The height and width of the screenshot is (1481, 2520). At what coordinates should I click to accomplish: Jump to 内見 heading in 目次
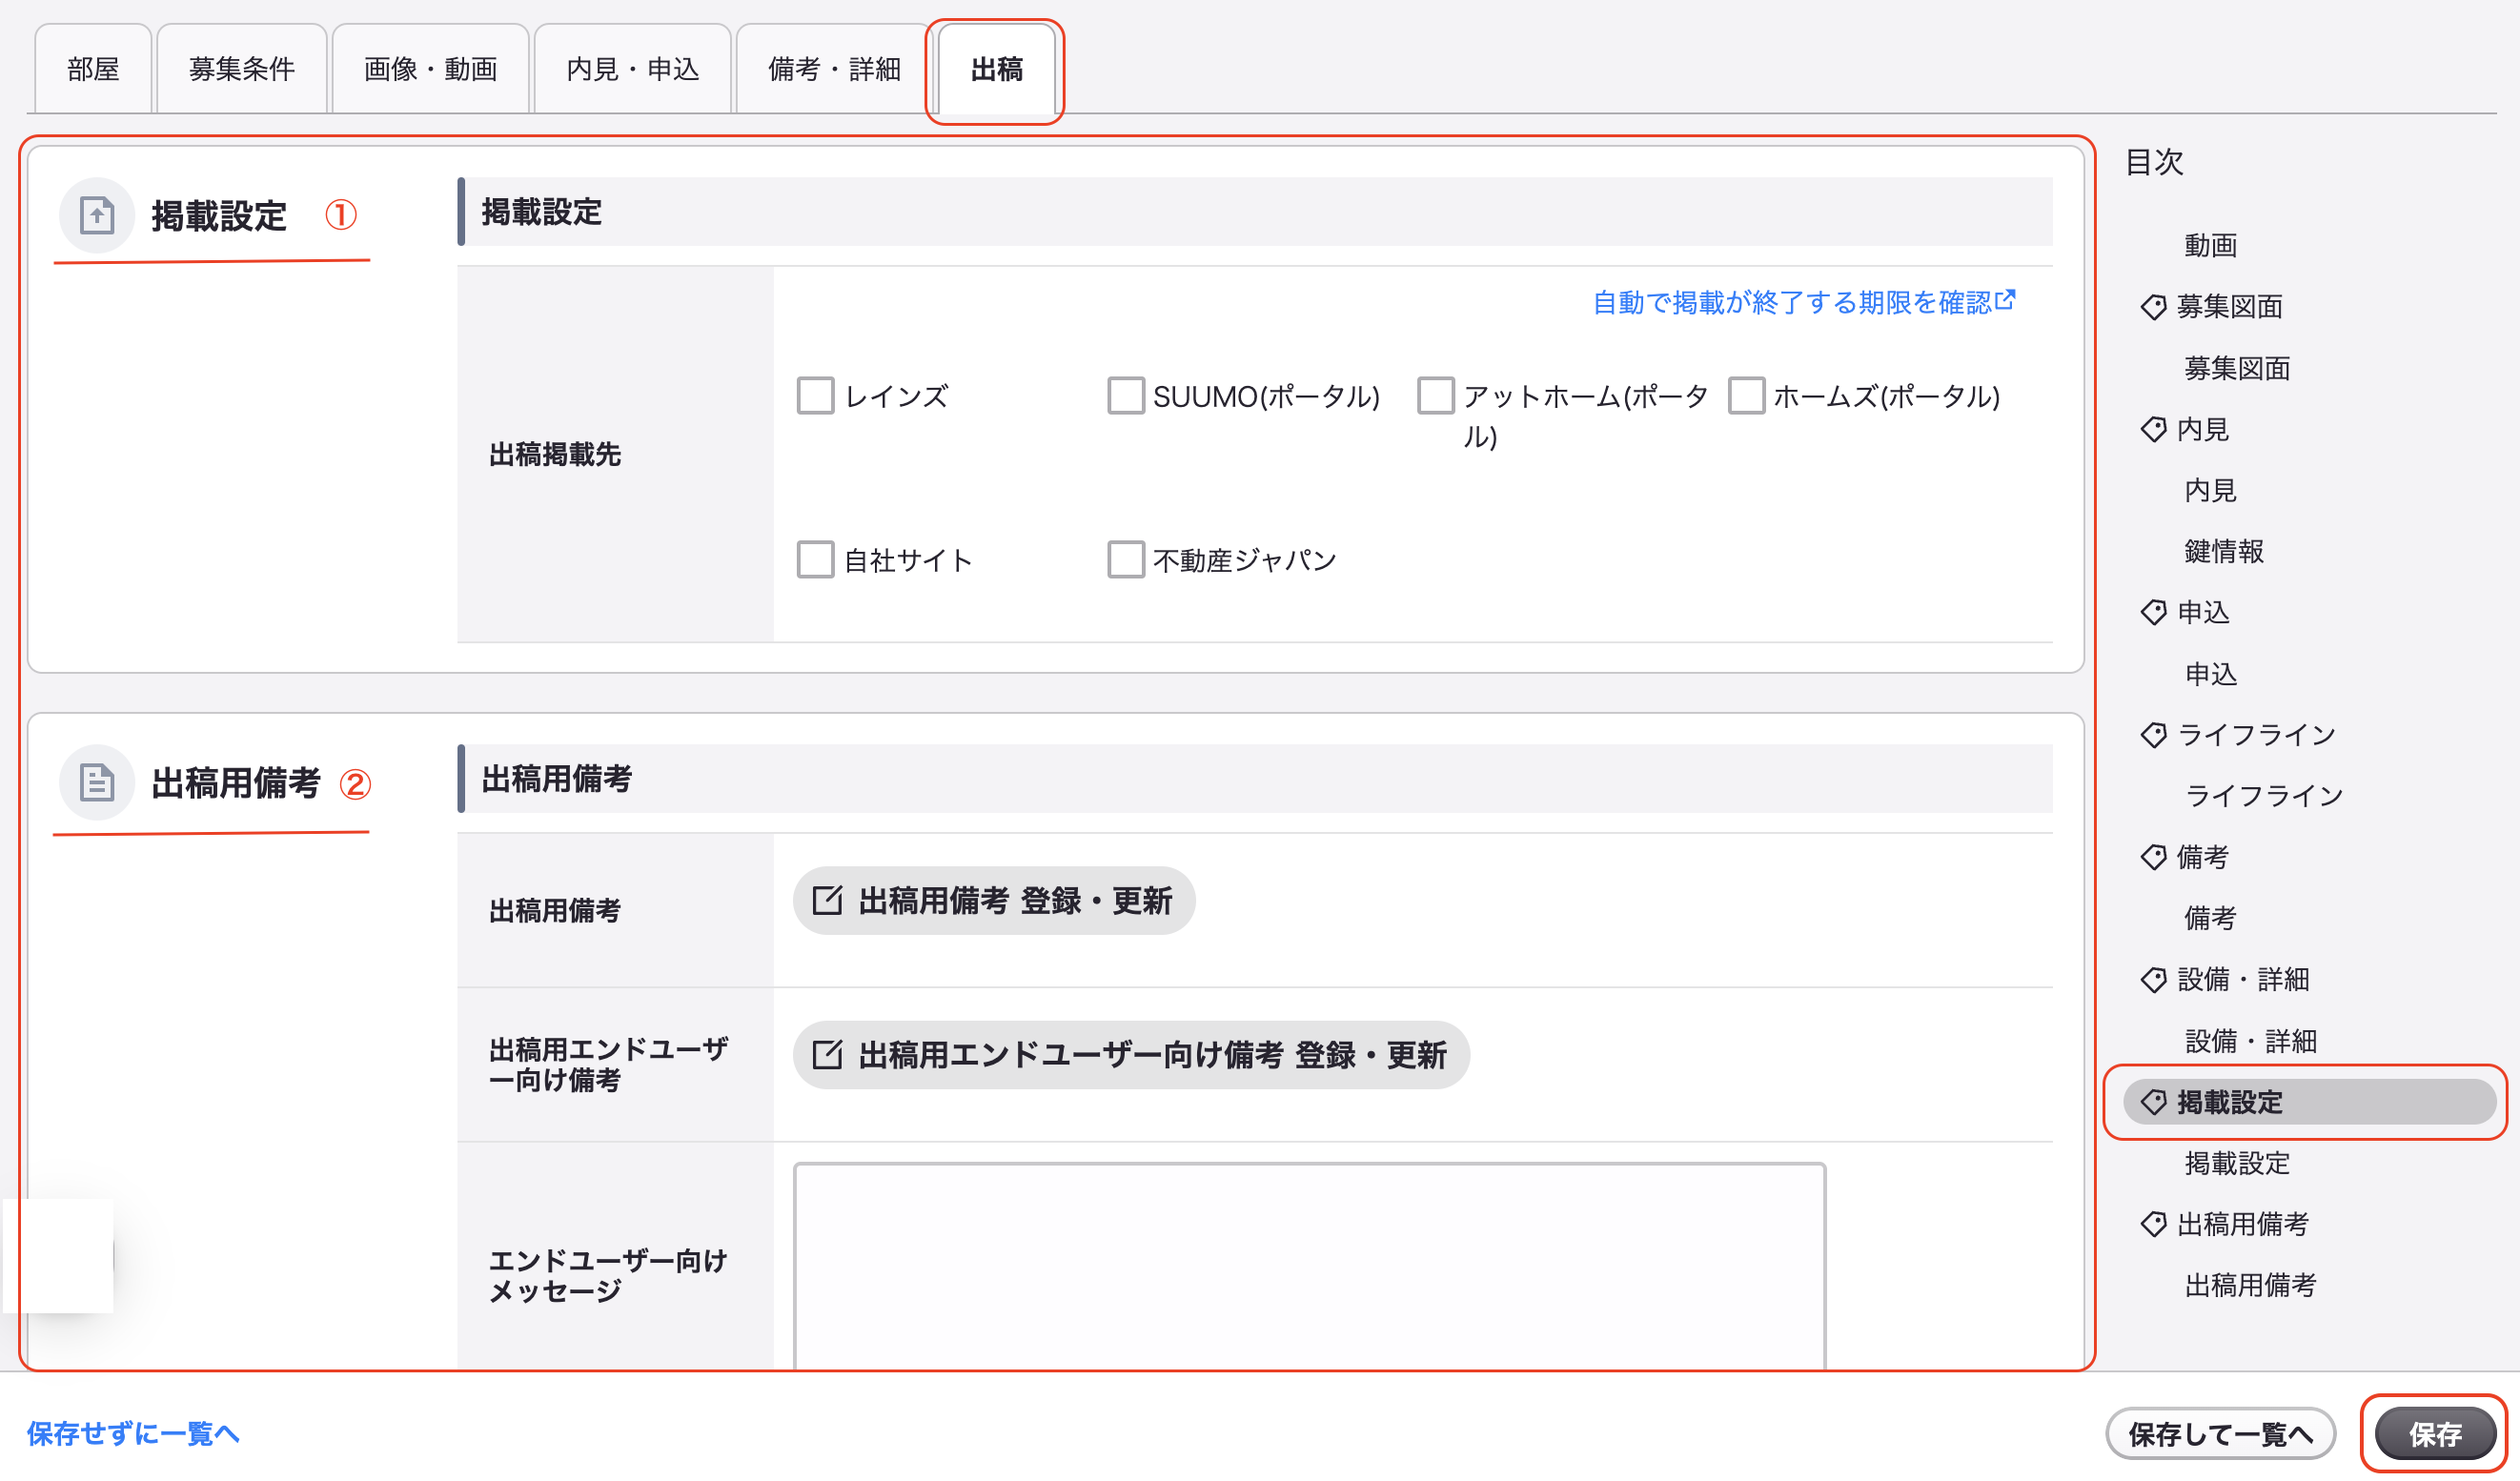pyautogui.click(x=2203, y=429)
